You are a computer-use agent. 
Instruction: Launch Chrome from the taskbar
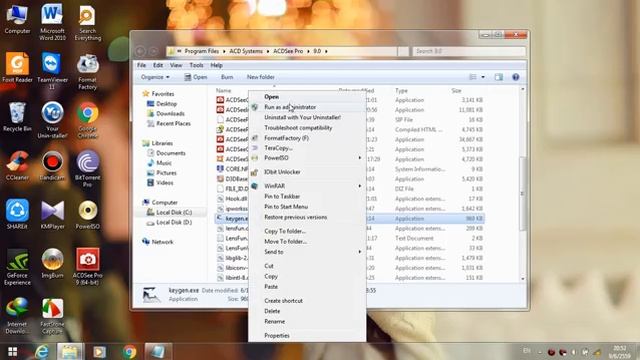(129, 352)
